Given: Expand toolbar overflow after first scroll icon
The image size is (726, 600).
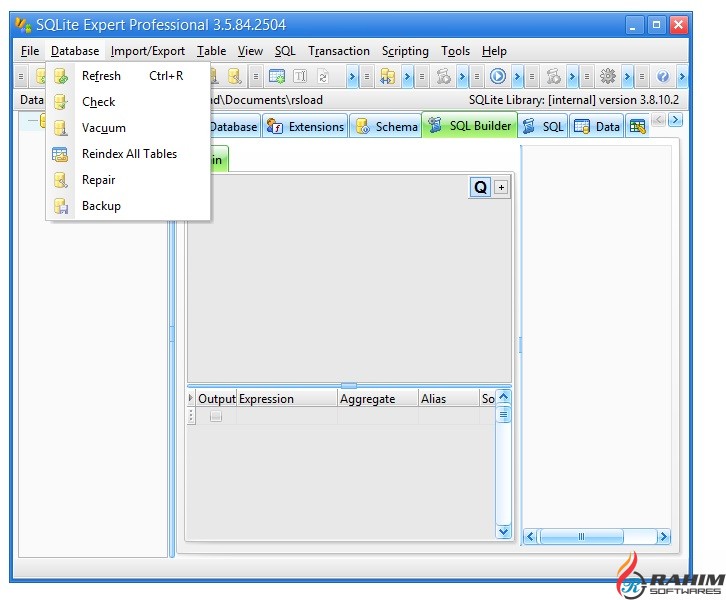Looking at the screenshot, I should pyautogui.click(x=463, y=77).
